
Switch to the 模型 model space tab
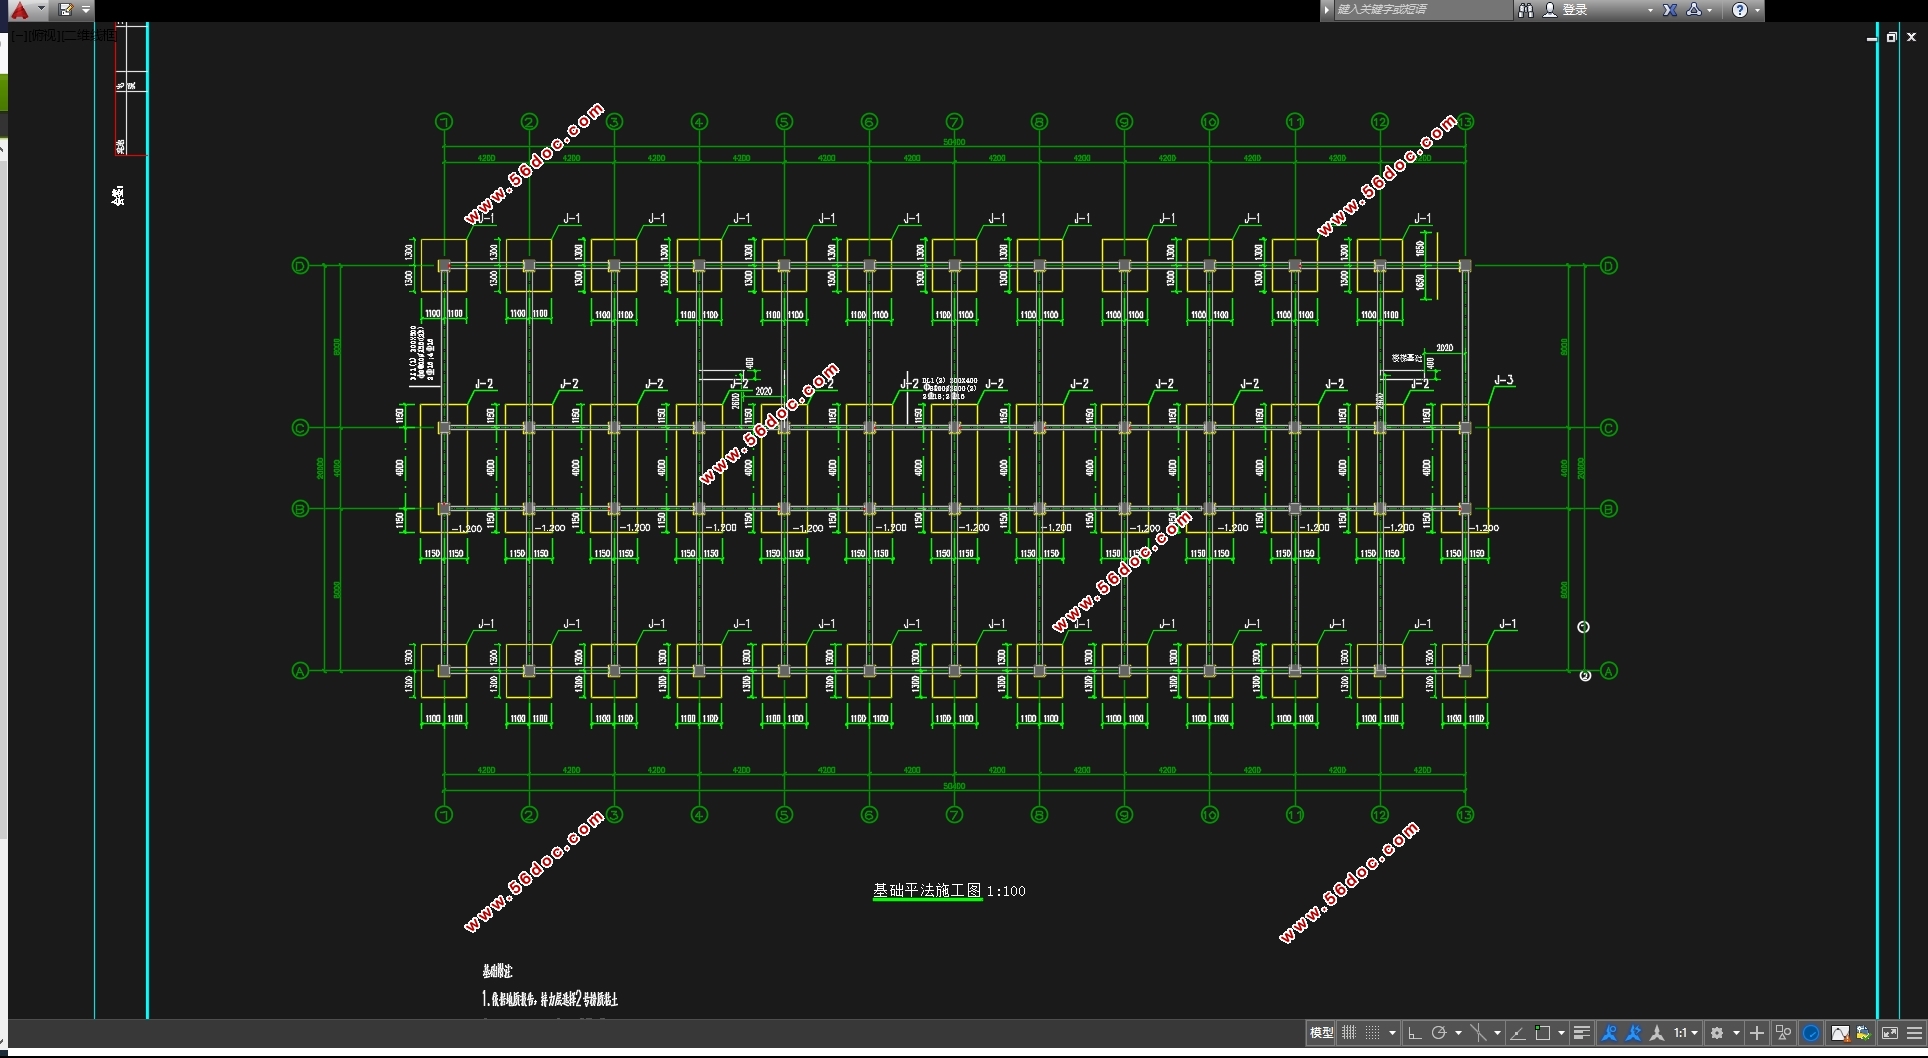point(1321,1033)
